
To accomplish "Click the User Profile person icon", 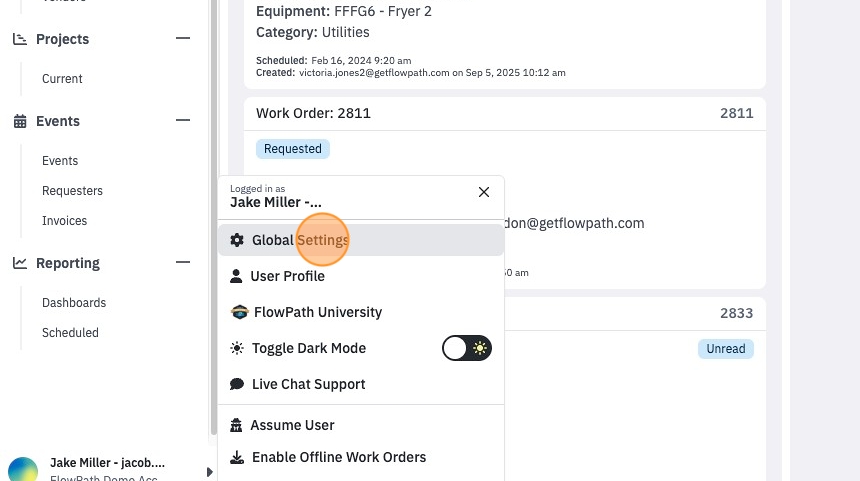I will pyautogui.click(x=236, y=276).
